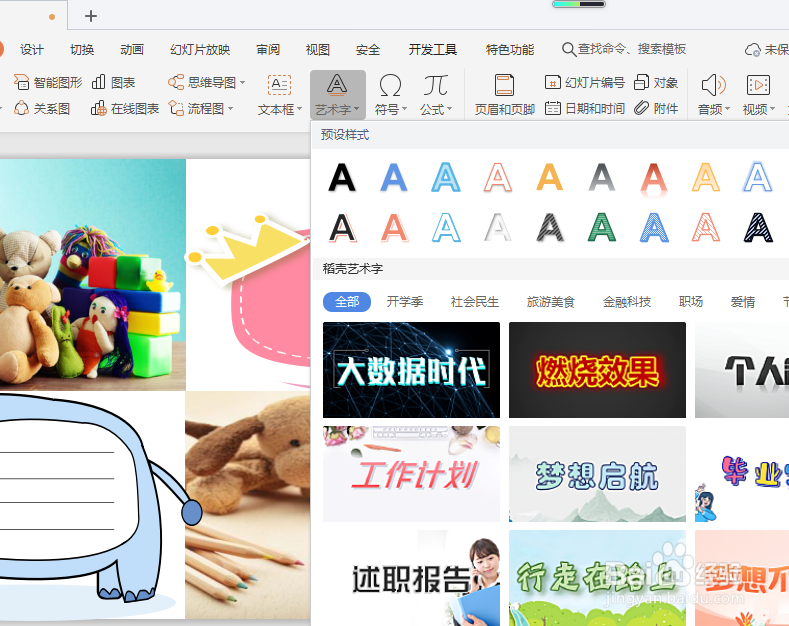The width and height of the screenshot is (789, 626).
Task: Open the 开发工具 developer tools tab
Action: [x=433, y=50]
